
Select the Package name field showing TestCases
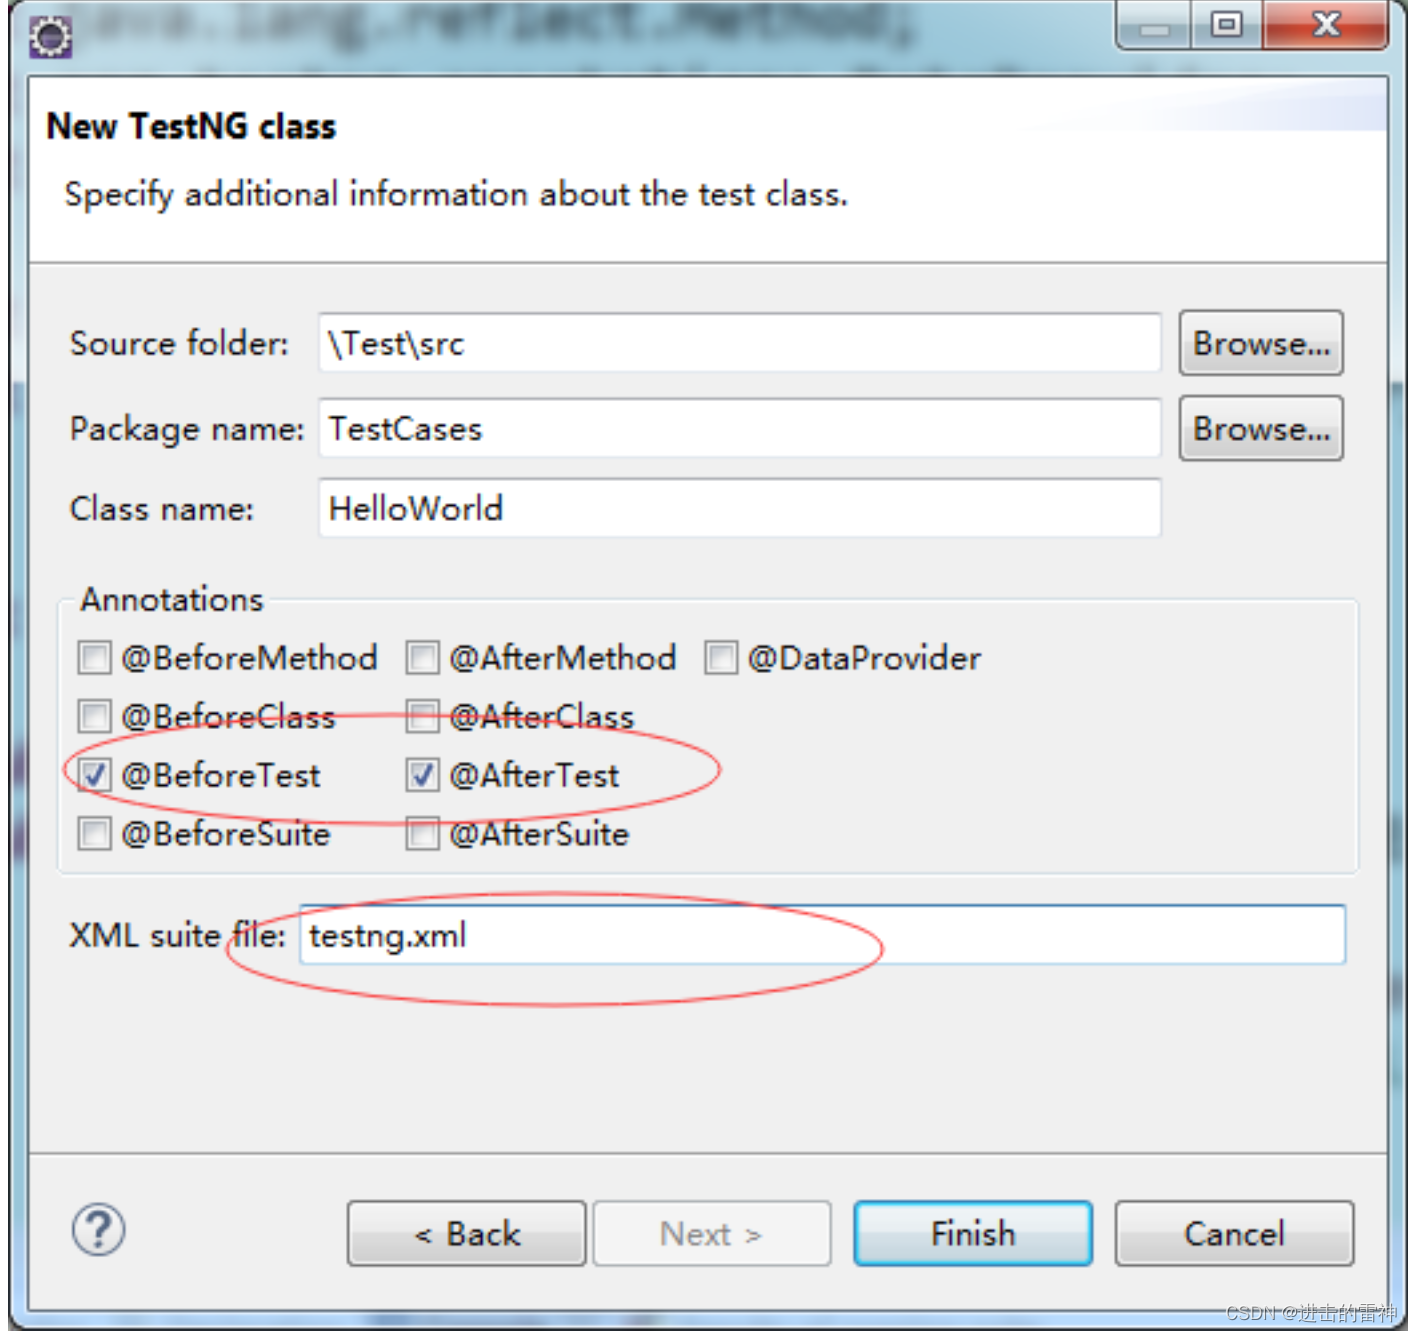pos(738,429)
